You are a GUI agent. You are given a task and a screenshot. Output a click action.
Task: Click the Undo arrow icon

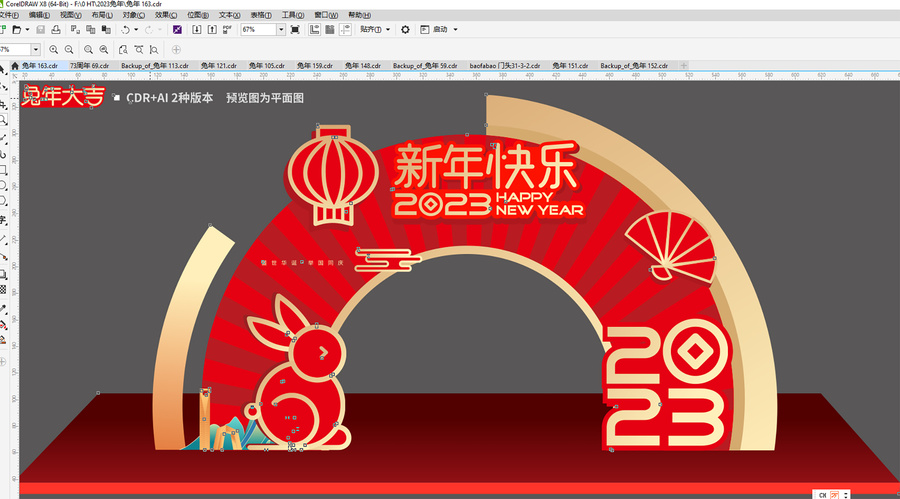pyautogui.click(x=126, y=29)
